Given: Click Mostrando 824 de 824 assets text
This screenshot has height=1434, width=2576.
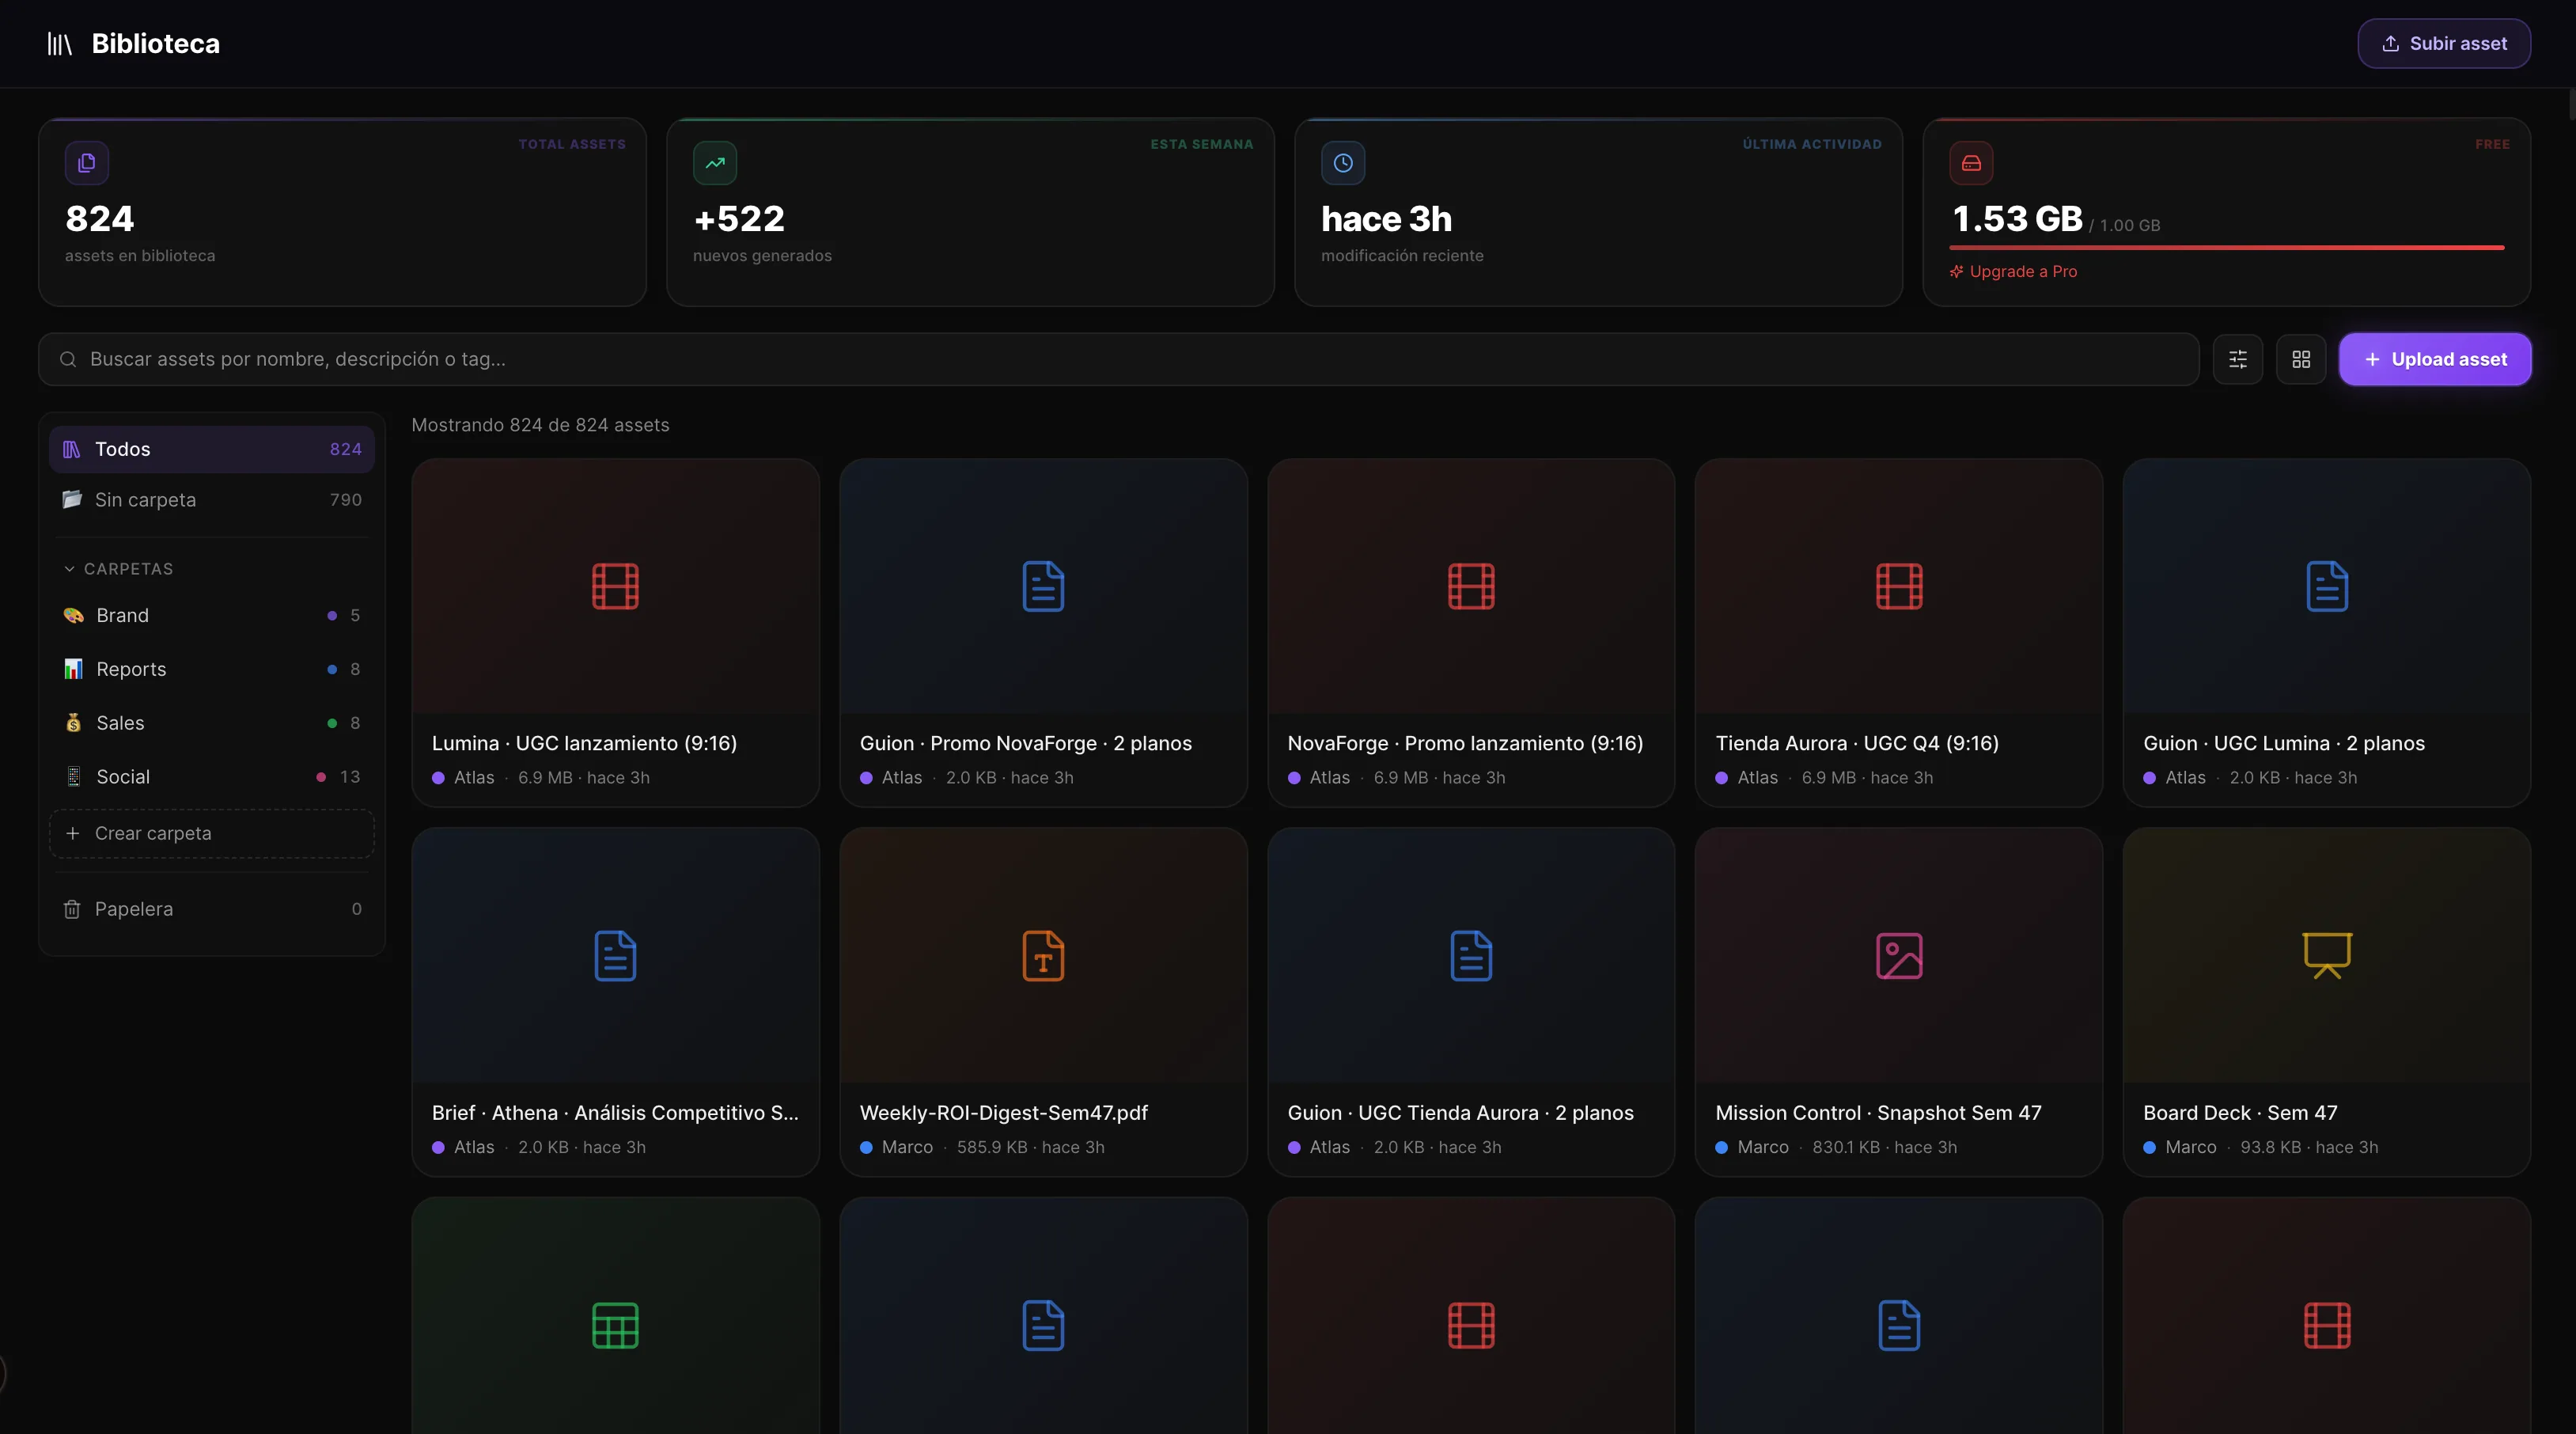Looking at the screenshot, I should click(x=540, y=425).
